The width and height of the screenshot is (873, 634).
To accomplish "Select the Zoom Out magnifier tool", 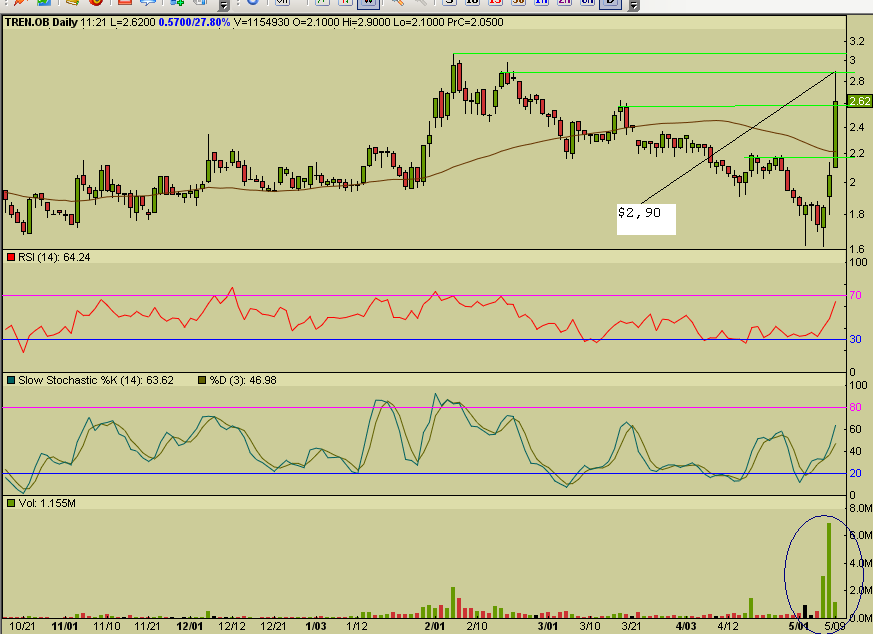I will click(424, 5).
